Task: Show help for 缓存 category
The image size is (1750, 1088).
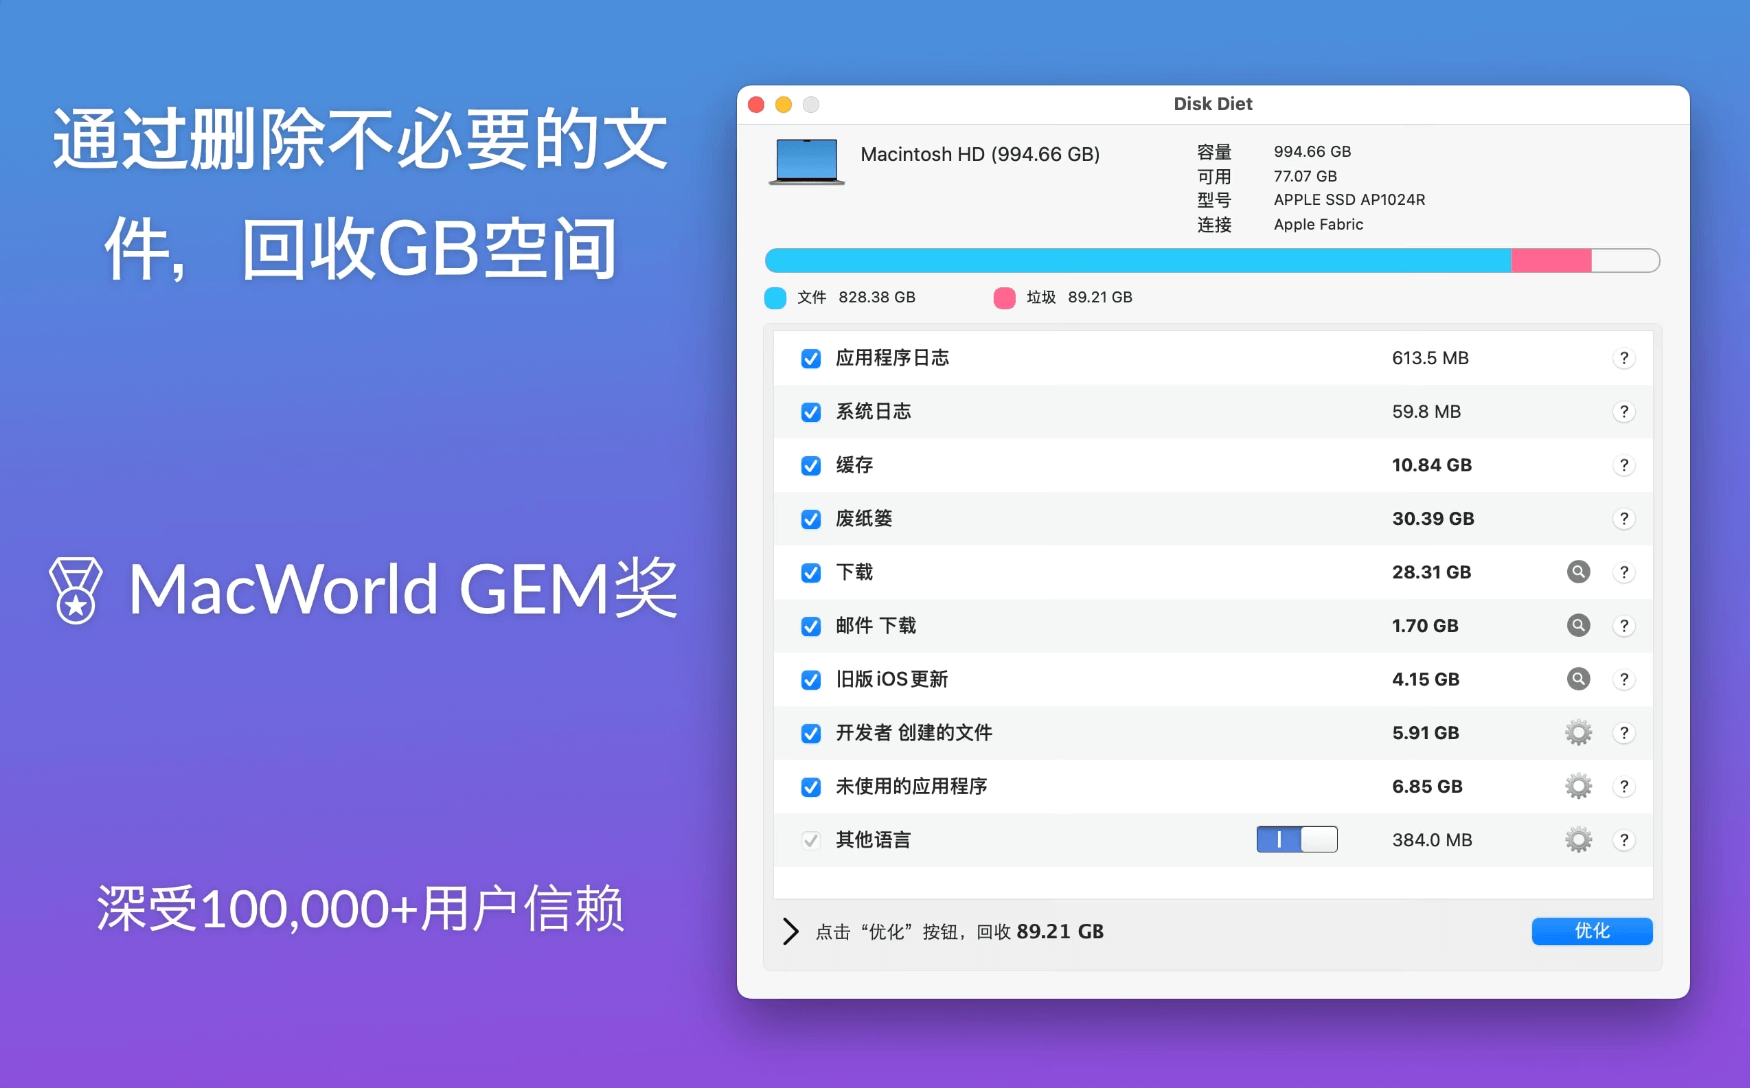Action: tap(1625, 464)
